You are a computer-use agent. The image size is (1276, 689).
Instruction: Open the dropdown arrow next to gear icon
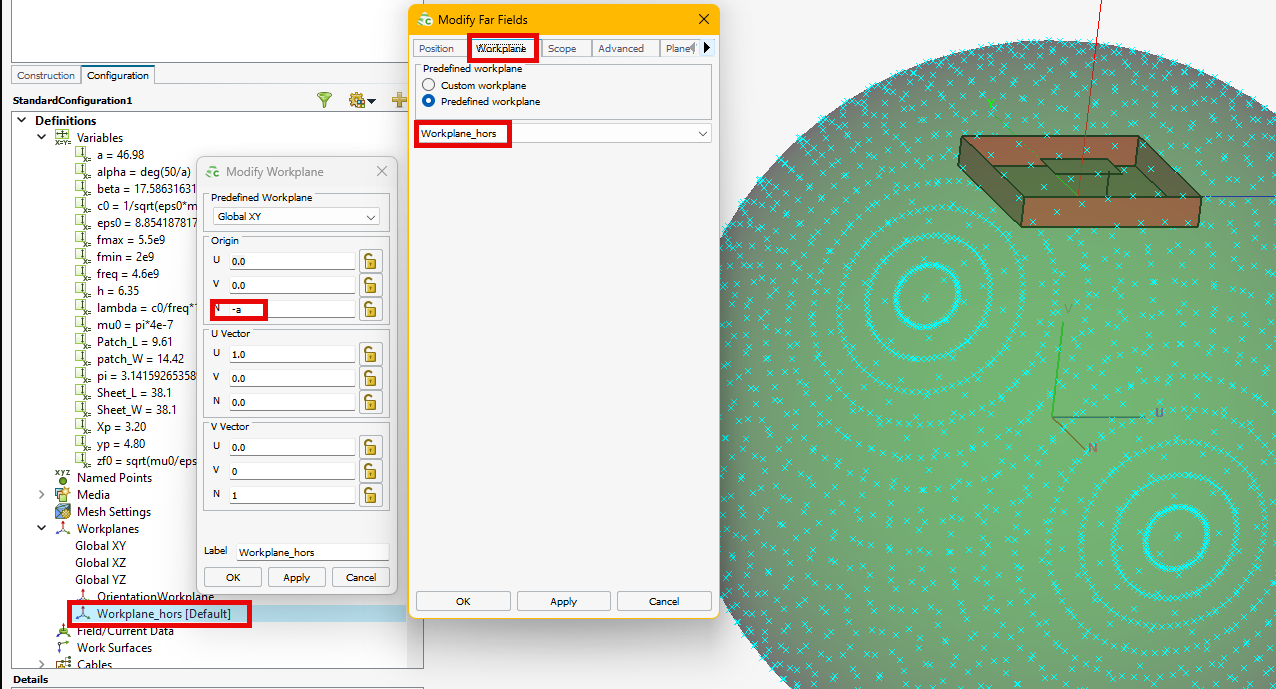(x=372, y=101)
